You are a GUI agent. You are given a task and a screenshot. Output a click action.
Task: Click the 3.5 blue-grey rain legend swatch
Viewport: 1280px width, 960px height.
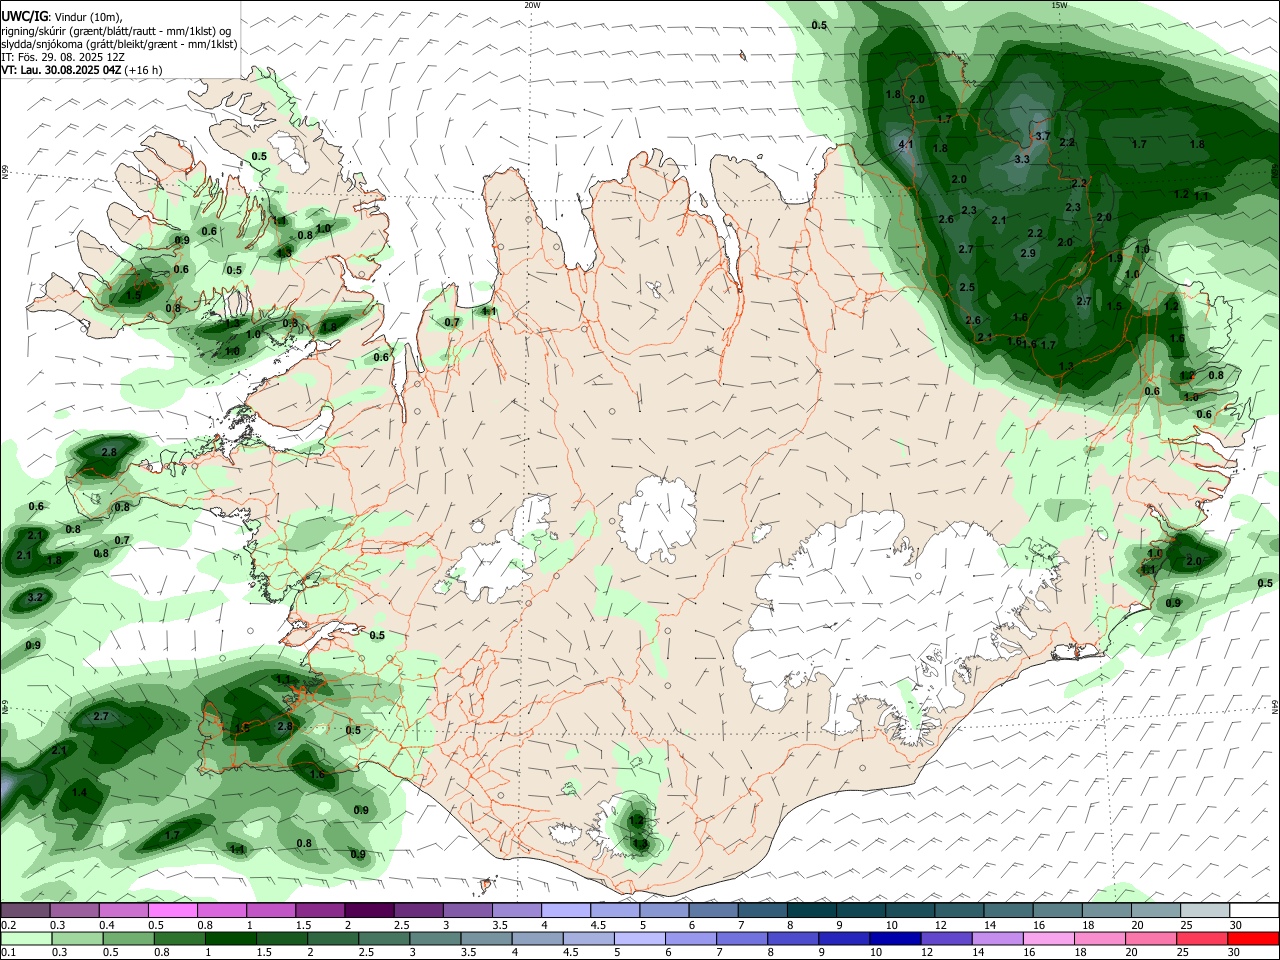pos(486,938)
